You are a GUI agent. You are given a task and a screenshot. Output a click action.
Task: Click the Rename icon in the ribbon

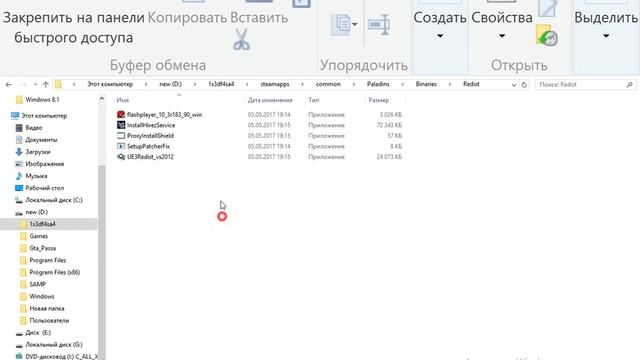tap(379, 25)
